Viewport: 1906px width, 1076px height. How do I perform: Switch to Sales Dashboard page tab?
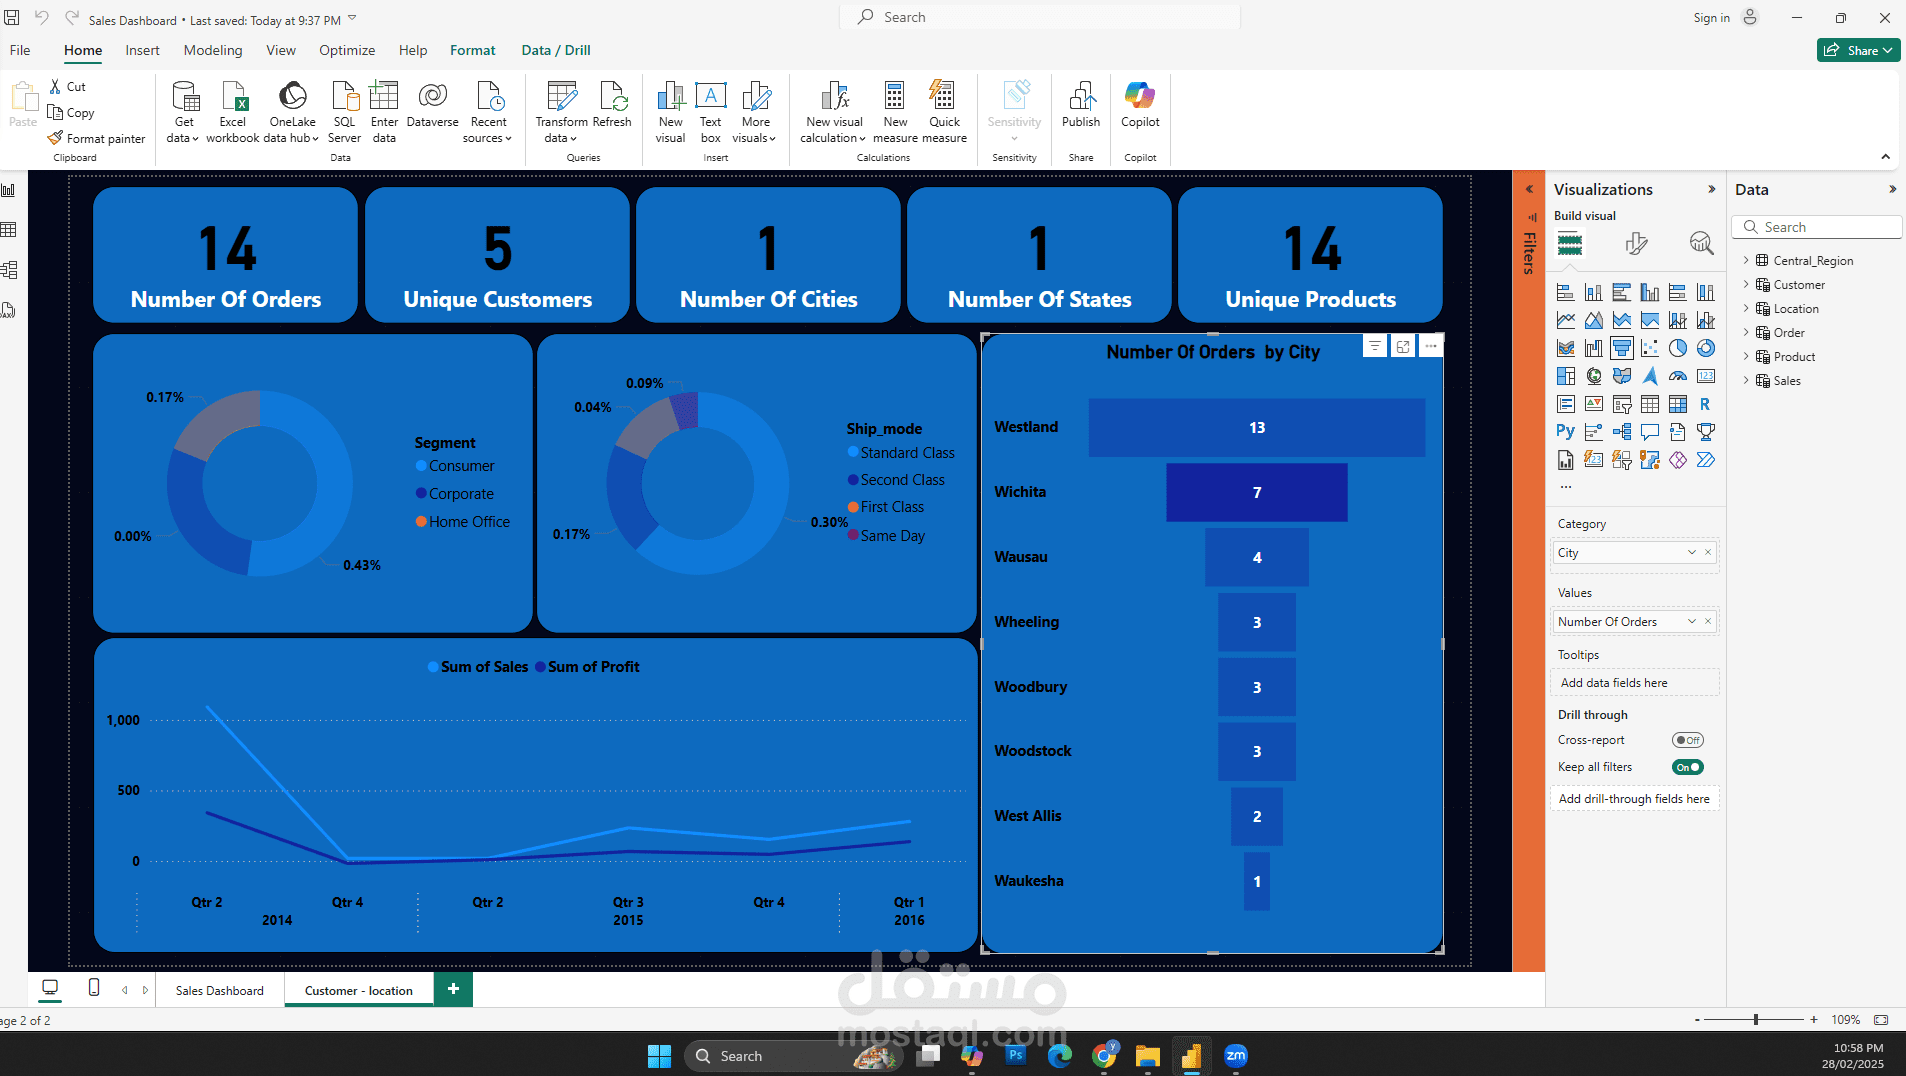tap(220, 990)
